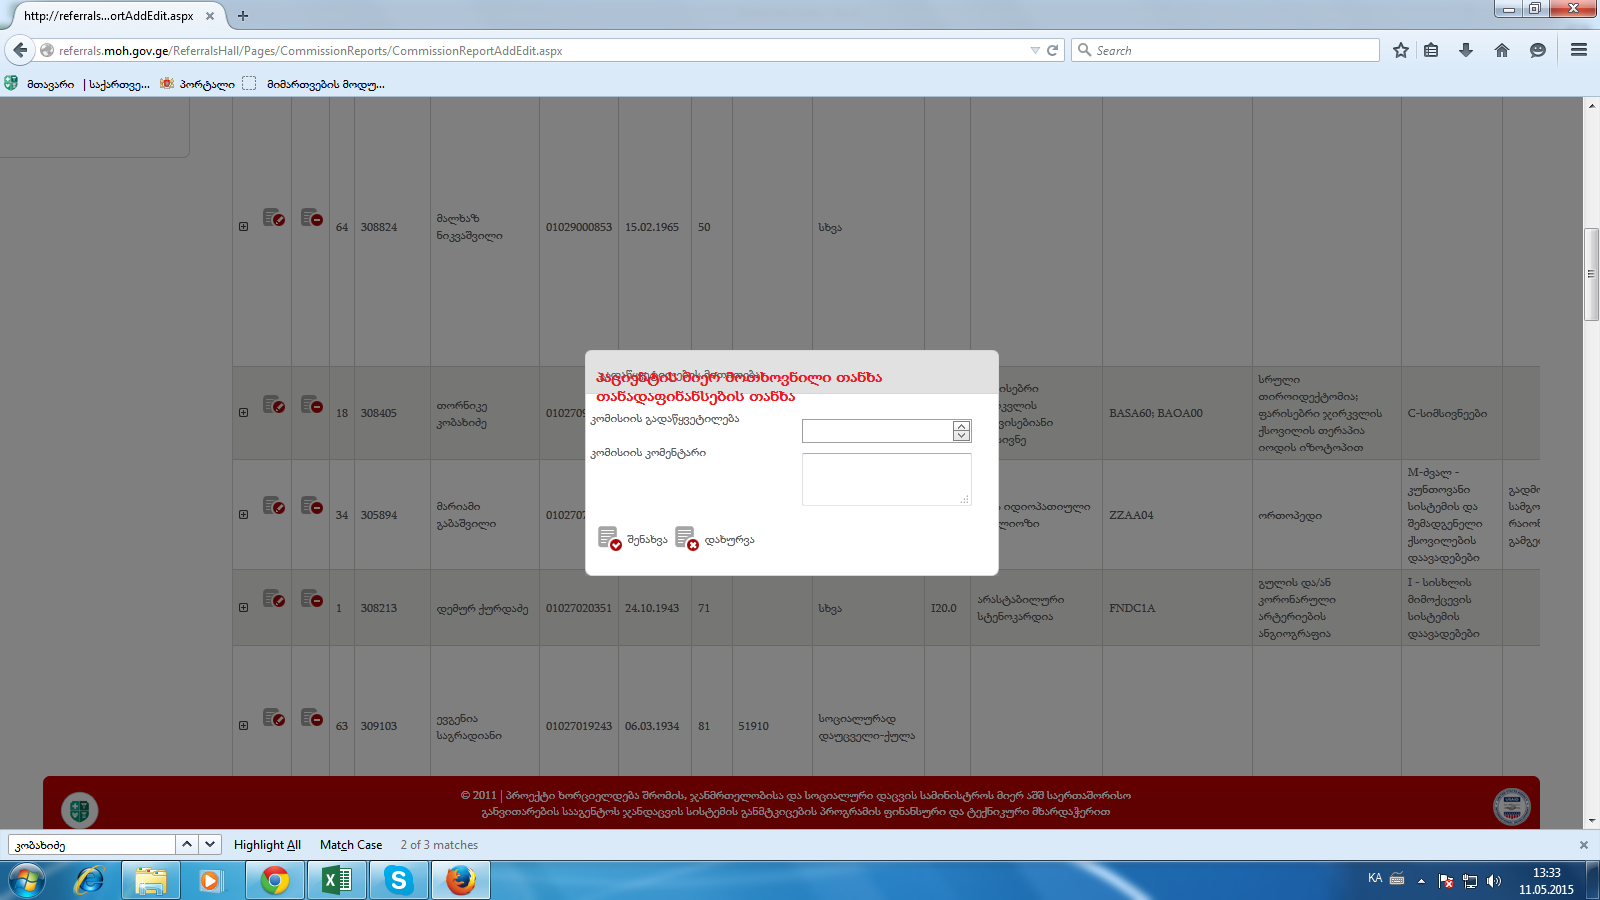This screenshot has height=900, width=1600.
Task: Open the Firefox hamburger menu
Action: point(1579,50)
